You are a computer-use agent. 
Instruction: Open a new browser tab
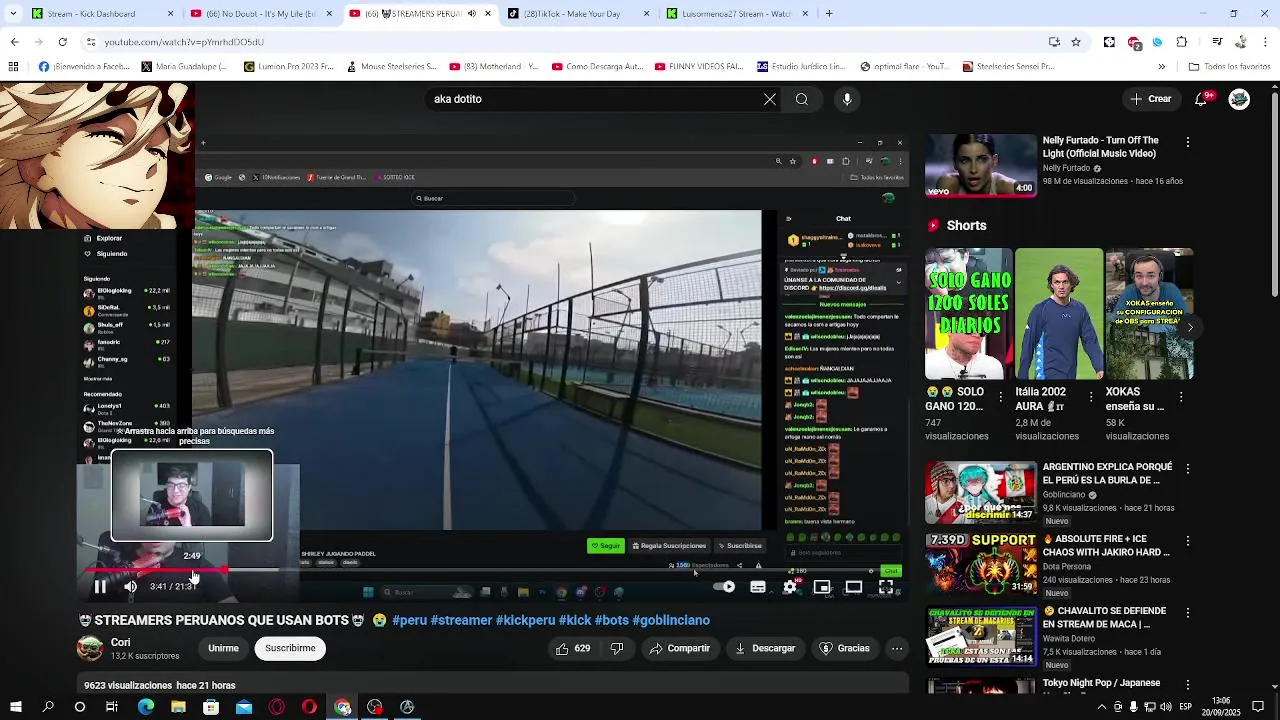[x=829, y=14]
